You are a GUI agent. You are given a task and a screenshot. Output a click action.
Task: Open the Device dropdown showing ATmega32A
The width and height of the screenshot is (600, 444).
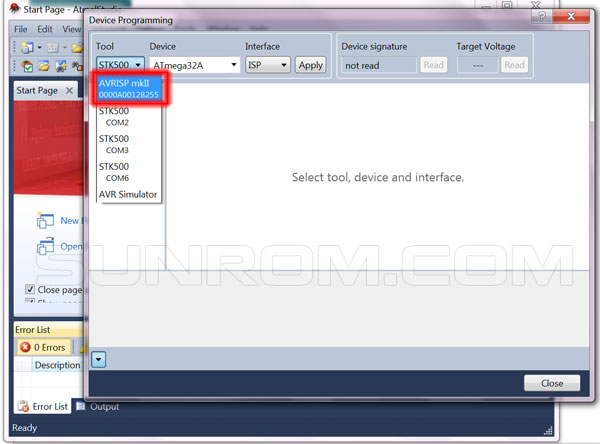(195, 65)
